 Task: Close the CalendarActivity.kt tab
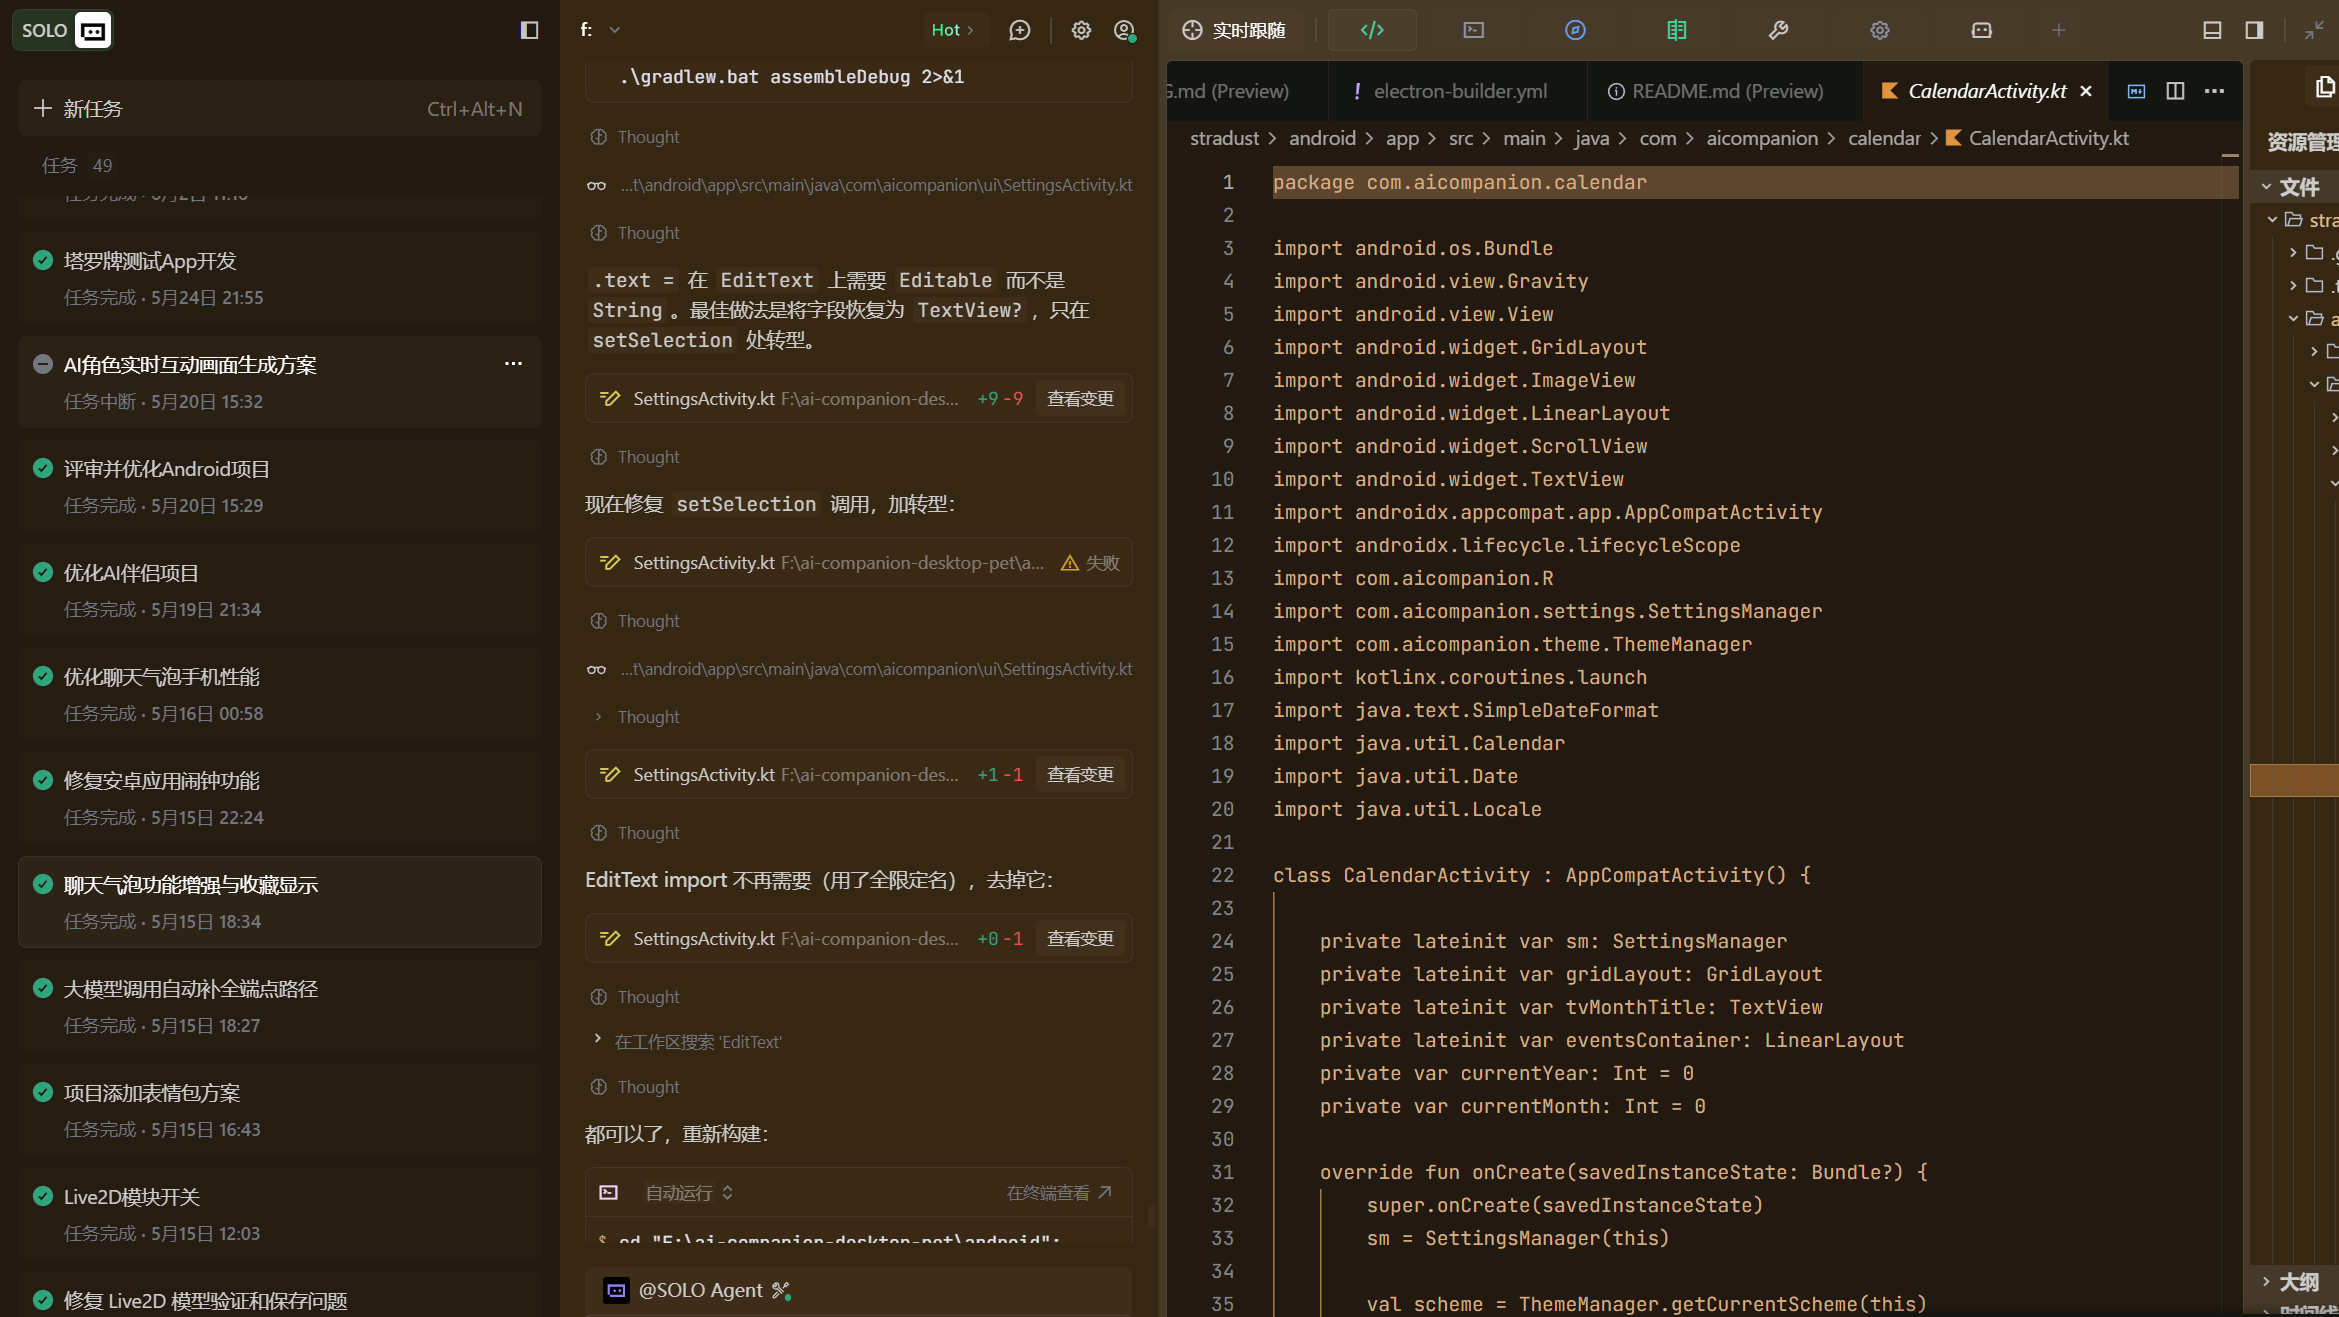click(2086, 91)
